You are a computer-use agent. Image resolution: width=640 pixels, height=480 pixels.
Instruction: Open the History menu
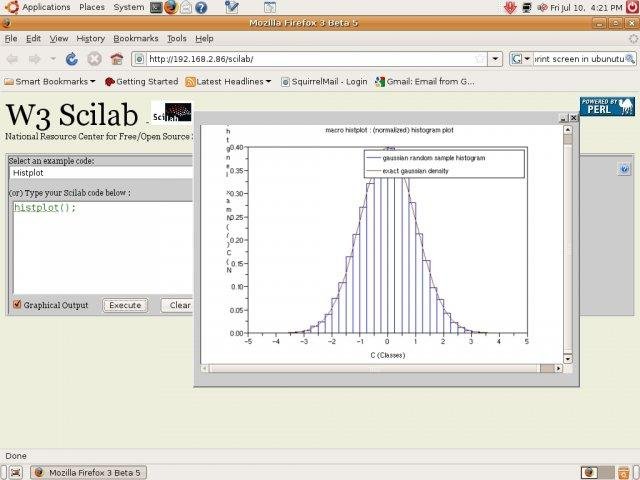tap(91, 38)
